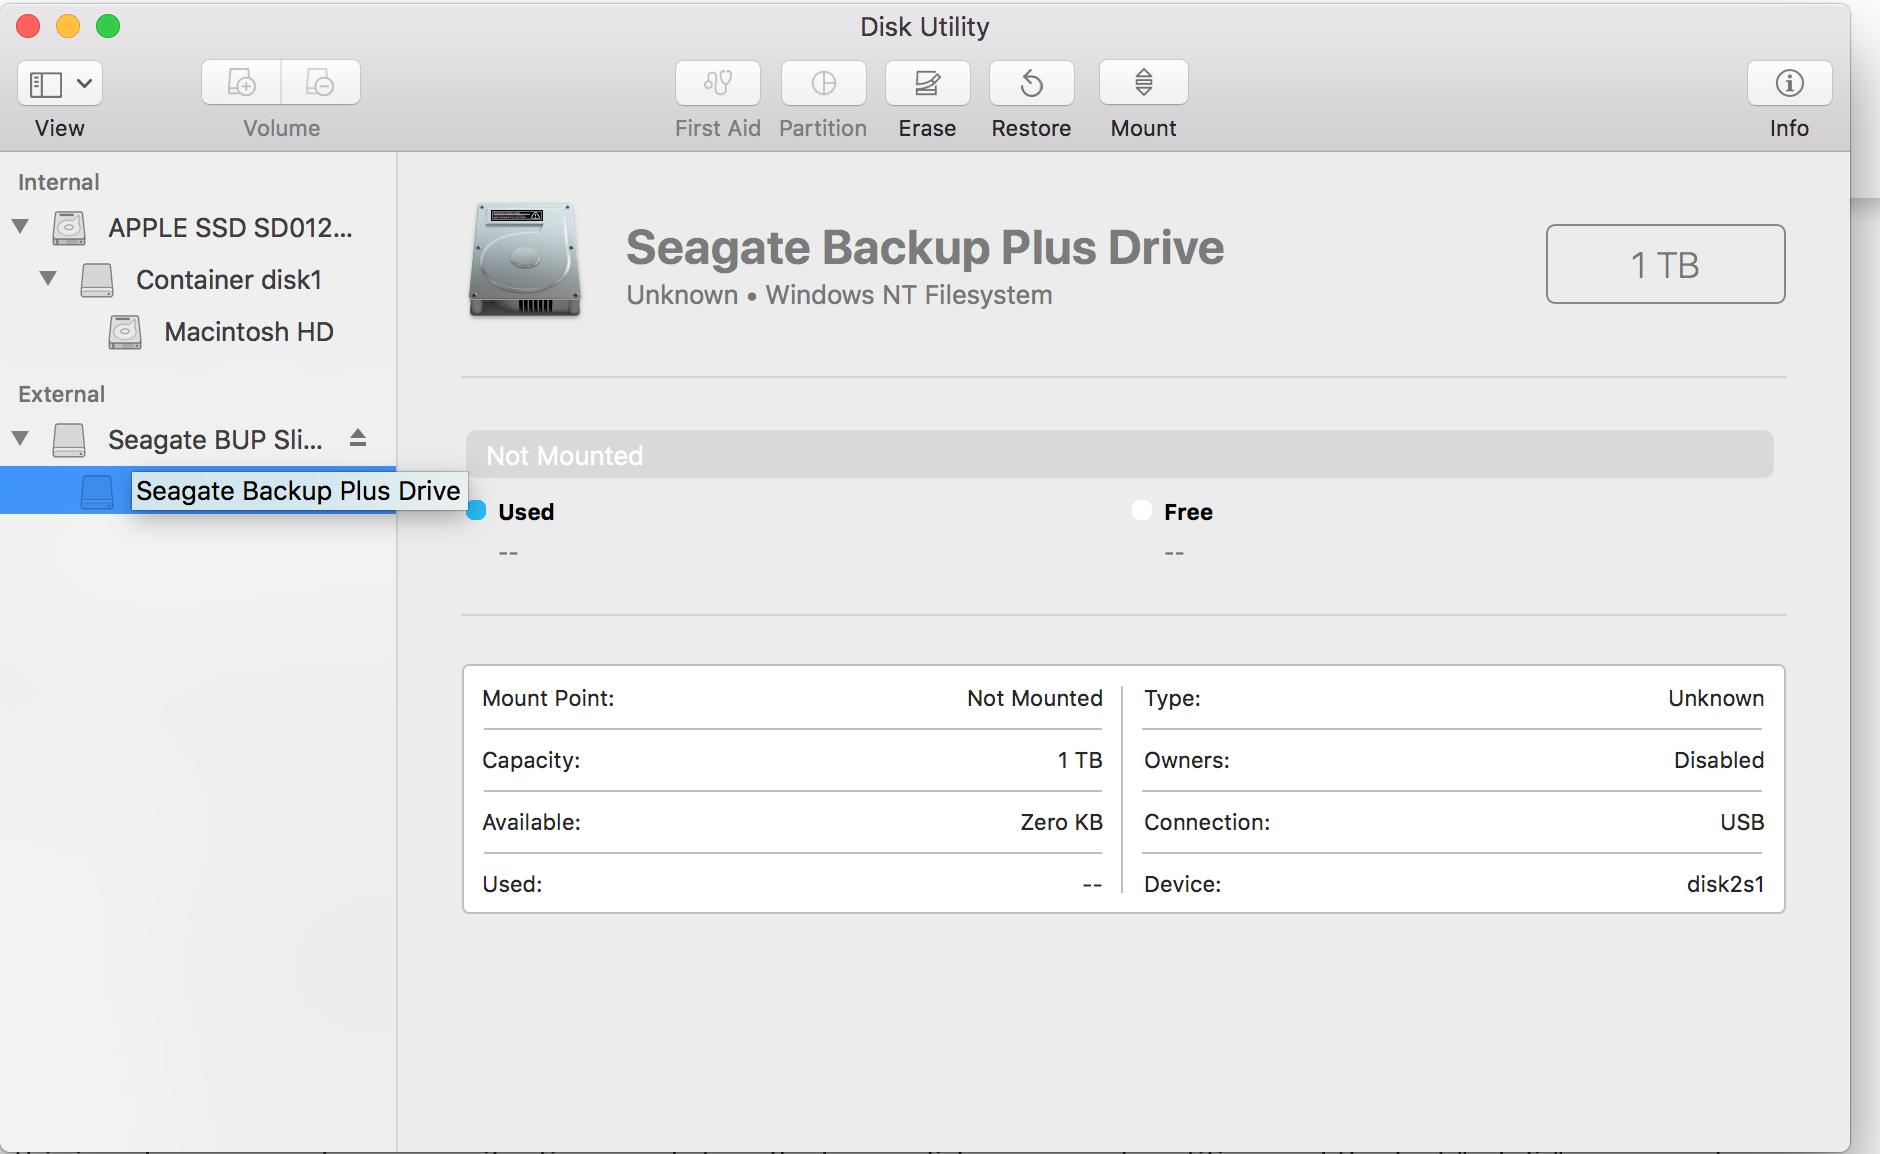Image resolution: width=1880 pixels, height=1154 pixels.
Task: Click the Macintosh HD disk icon
Action: pos(125,332)
